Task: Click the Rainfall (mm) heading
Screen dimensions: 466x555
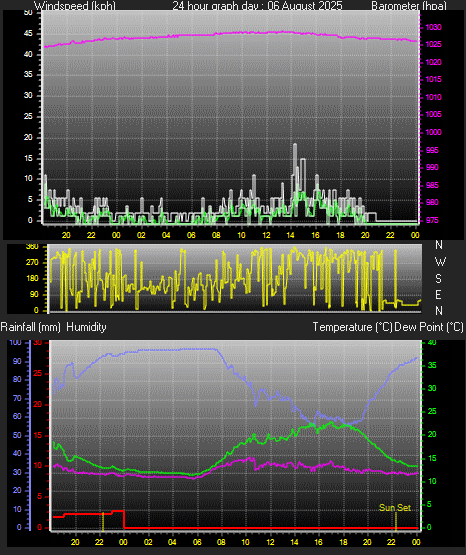Action: point(30,327)
